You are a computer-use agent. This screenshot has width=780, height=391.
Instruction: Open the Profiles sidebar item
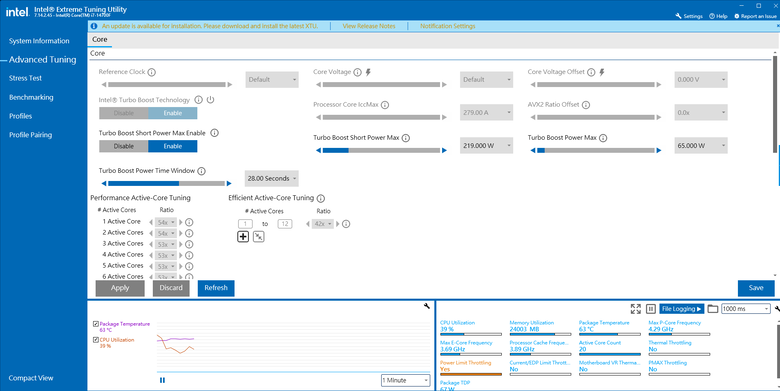[20, 116]
